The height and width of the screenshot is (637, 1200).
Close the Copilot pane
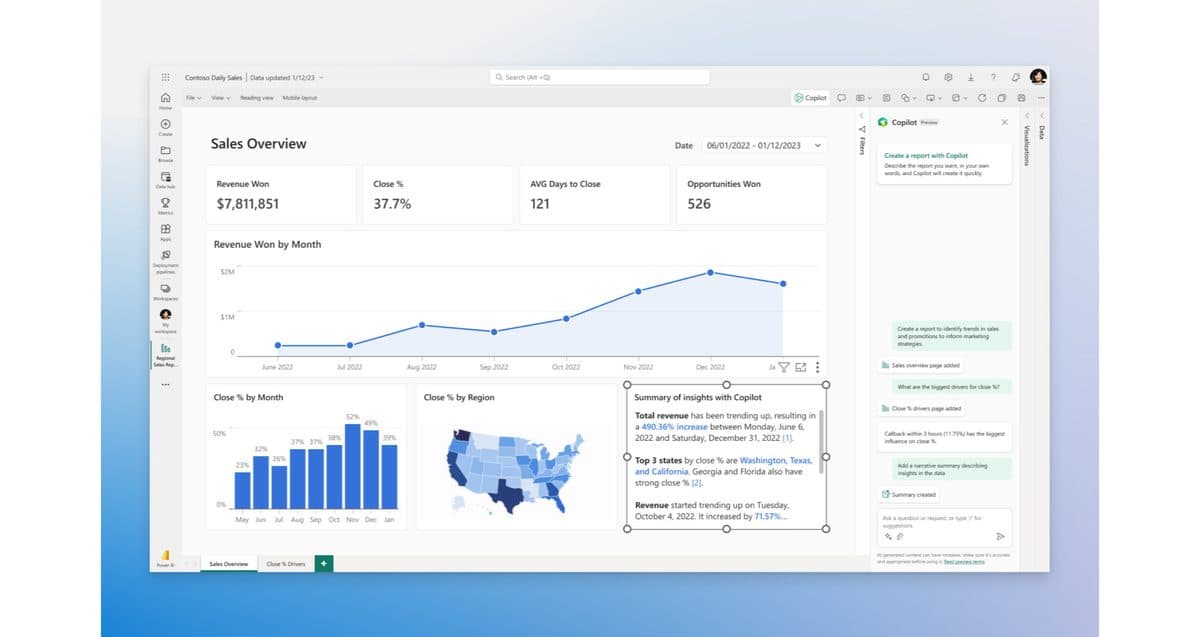click(x=1004, y=122)
